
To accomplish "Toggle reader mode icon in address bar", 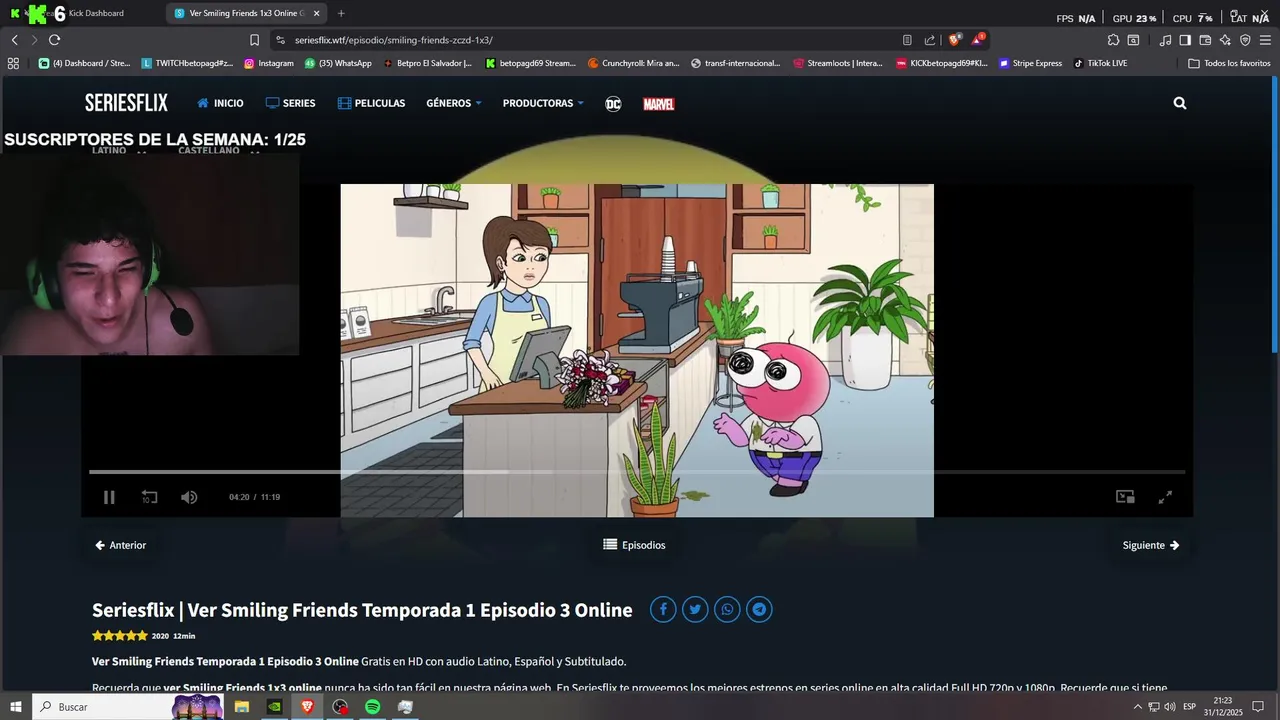I will [x=907, y=40].
